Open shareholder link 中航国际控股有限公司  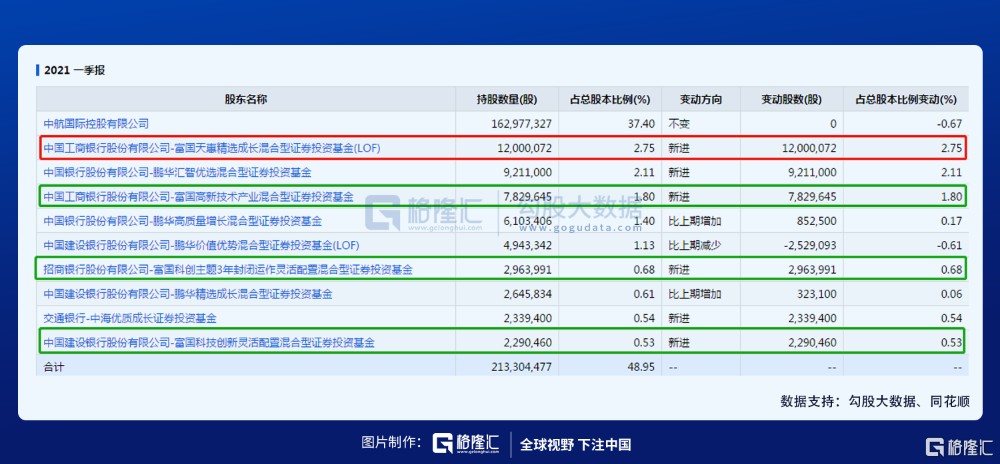coord(96,124)
